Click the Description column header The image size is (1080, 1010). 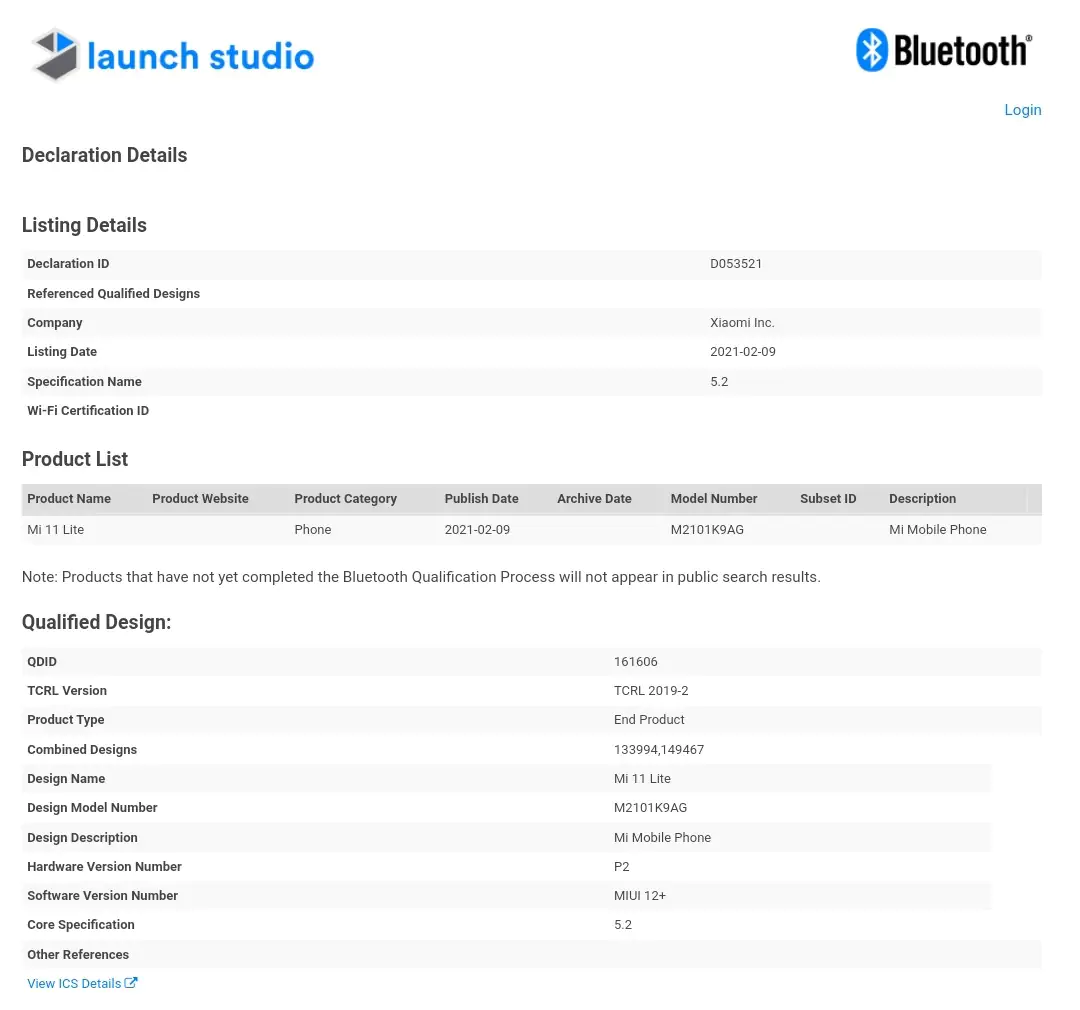point(922,498)
